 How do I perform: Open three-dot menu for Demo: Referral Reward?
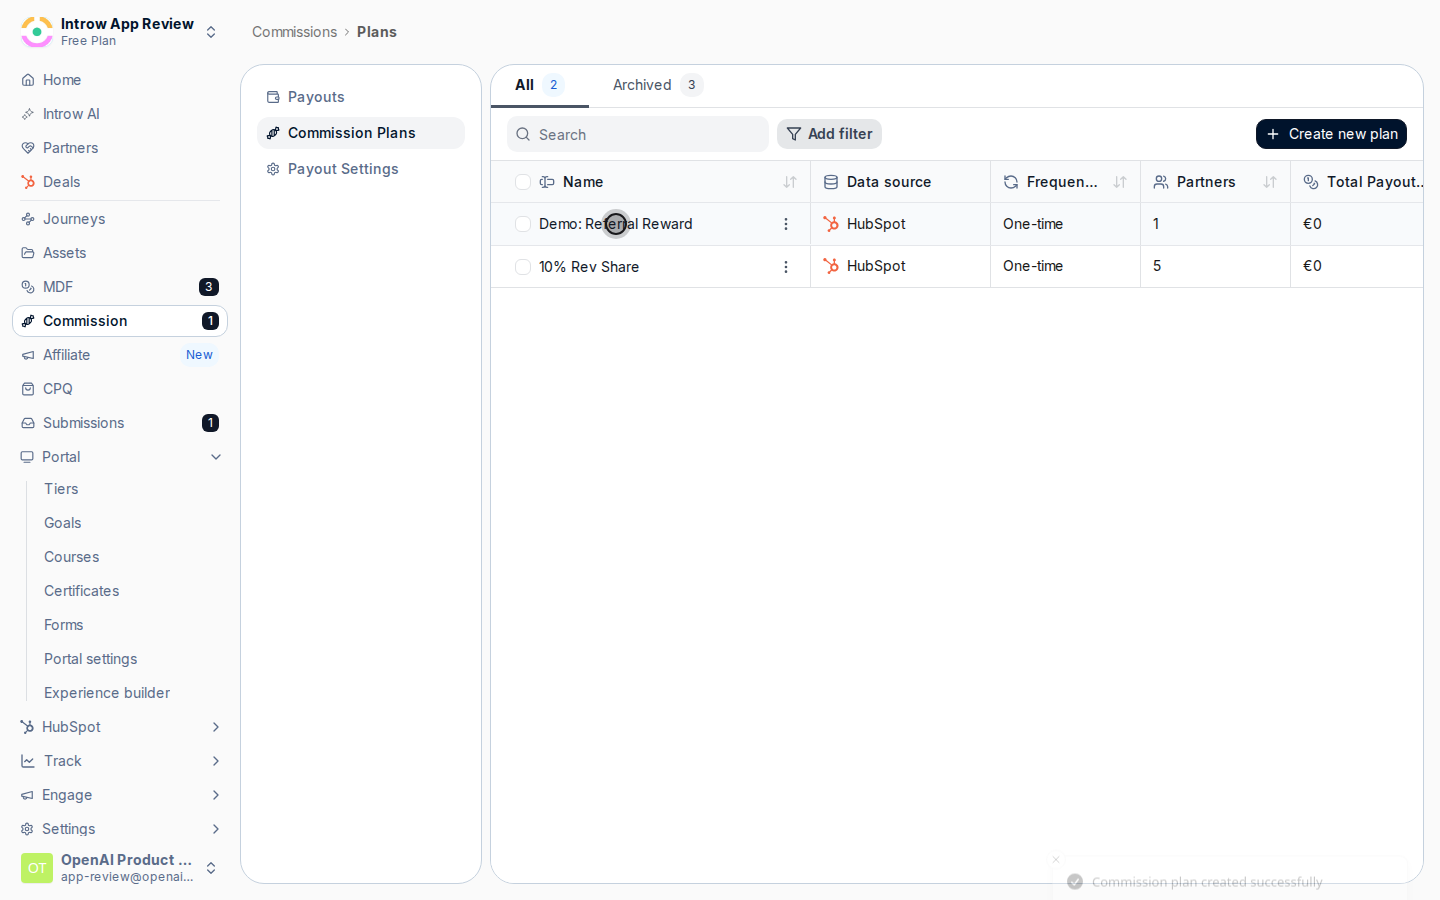(786, 224)
